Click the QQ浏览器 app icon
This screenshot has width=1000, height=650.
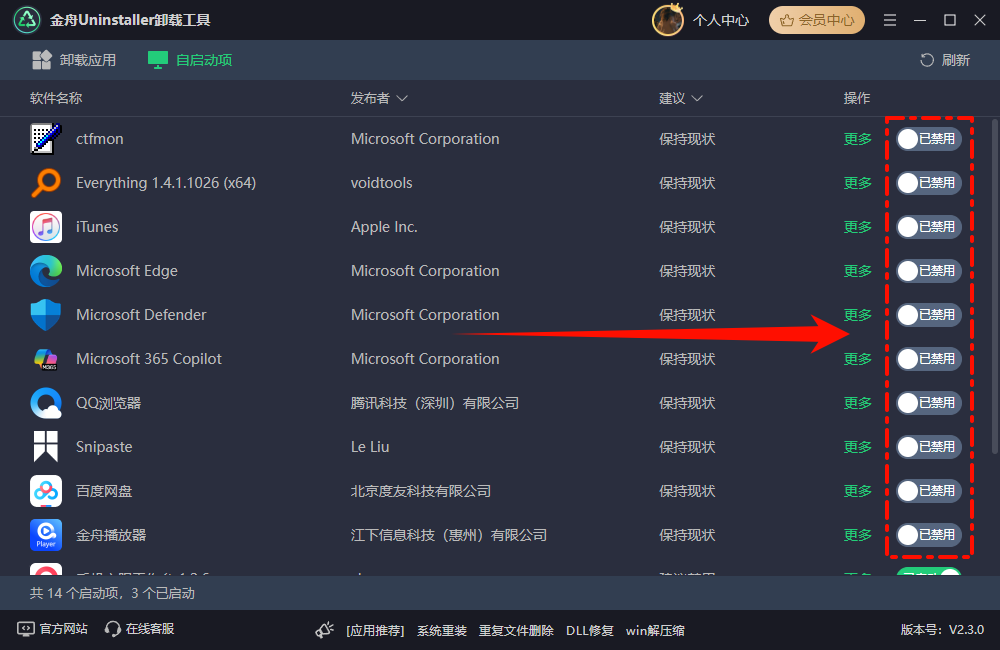click(x=46, y=403)
